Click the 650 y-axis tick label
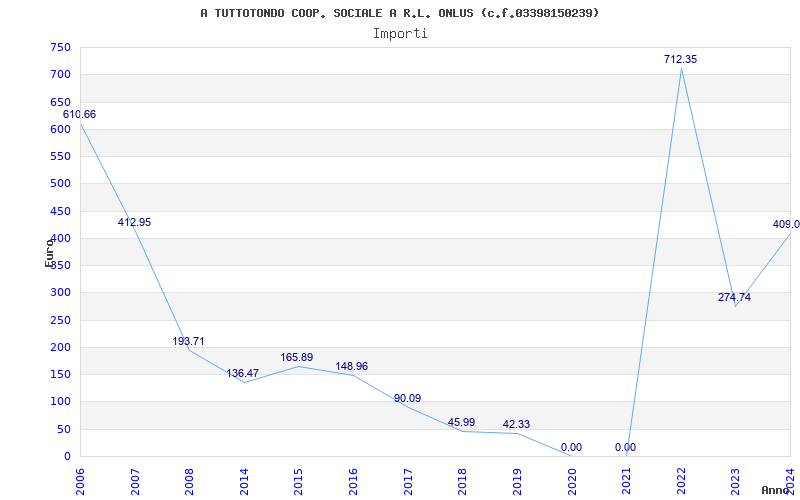This screenshot has height=500, width=800. click(x=60, y=102)
